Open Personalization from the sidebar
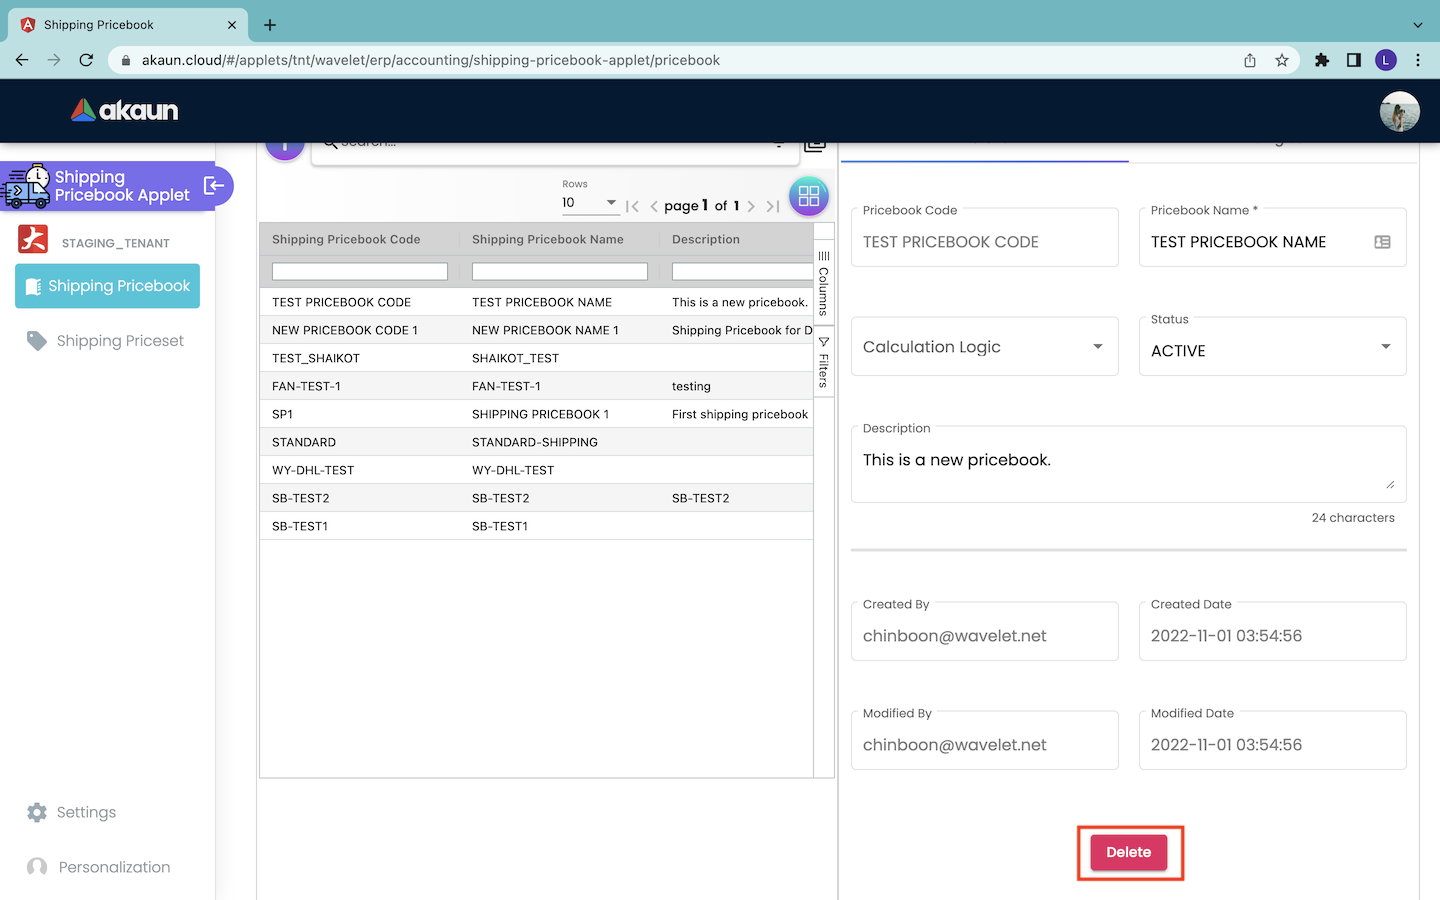Viewport: 1440px width, 900px height. click(x=99, y=867)
